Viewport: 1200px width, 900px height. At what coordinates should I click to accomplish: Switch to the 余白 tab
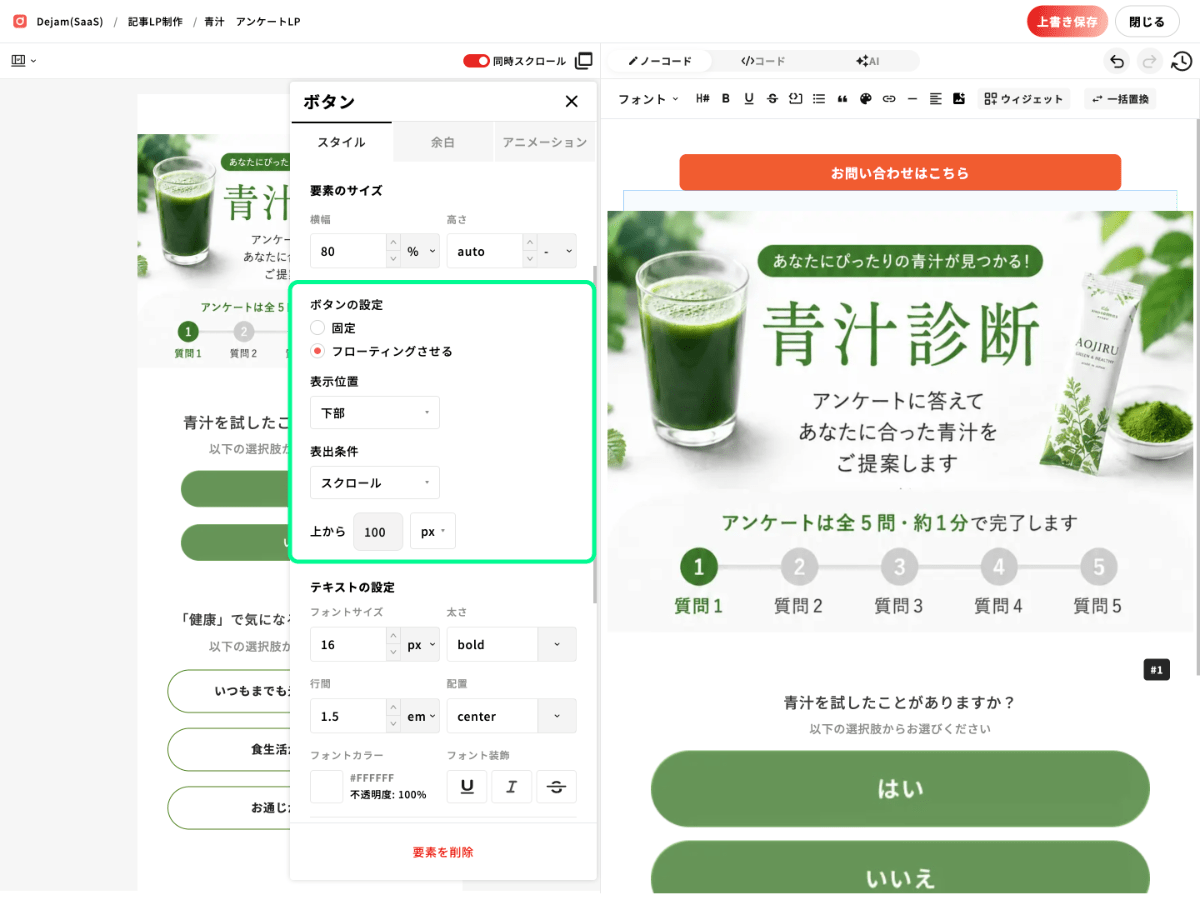click(443, 142)
